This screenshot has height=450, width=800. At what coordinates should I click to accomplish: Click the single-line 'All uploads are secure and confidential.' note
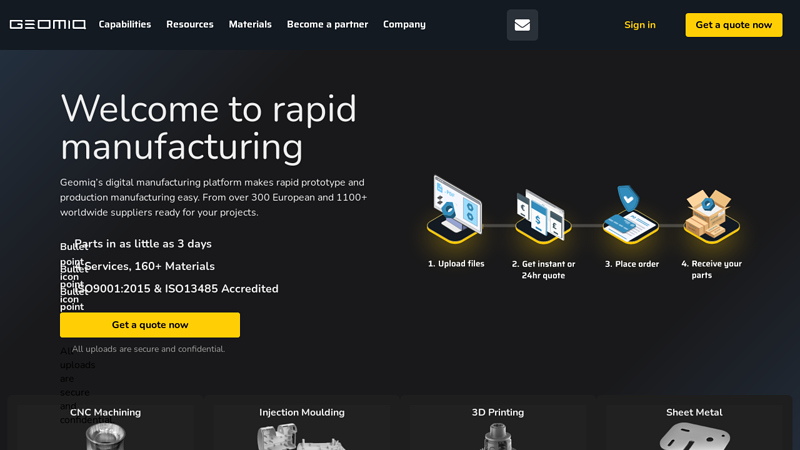[148, 349]
